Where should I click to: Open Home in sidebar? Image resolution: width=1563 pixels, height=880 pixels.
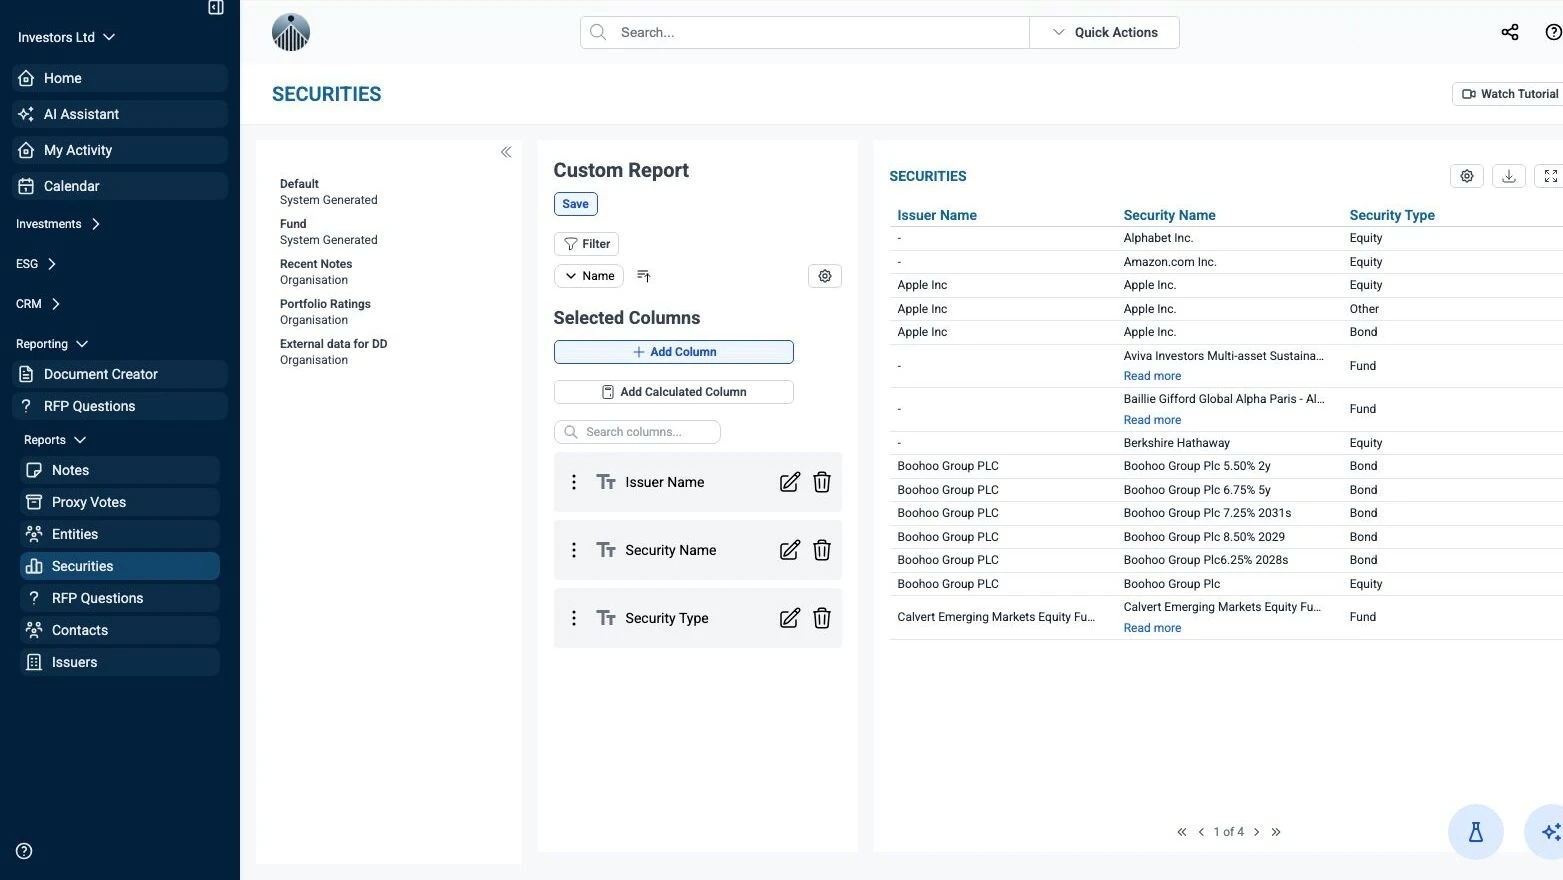[120, 78]
